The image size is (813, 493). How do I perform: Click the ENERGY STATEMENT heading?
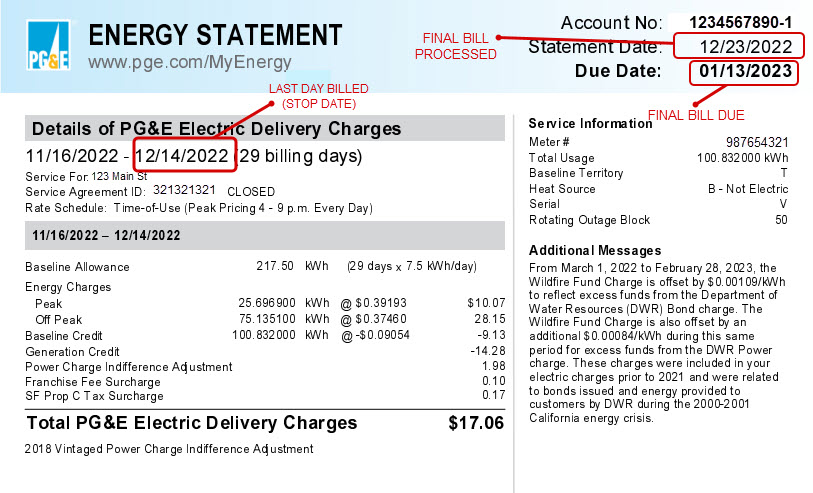coord(215,35)
